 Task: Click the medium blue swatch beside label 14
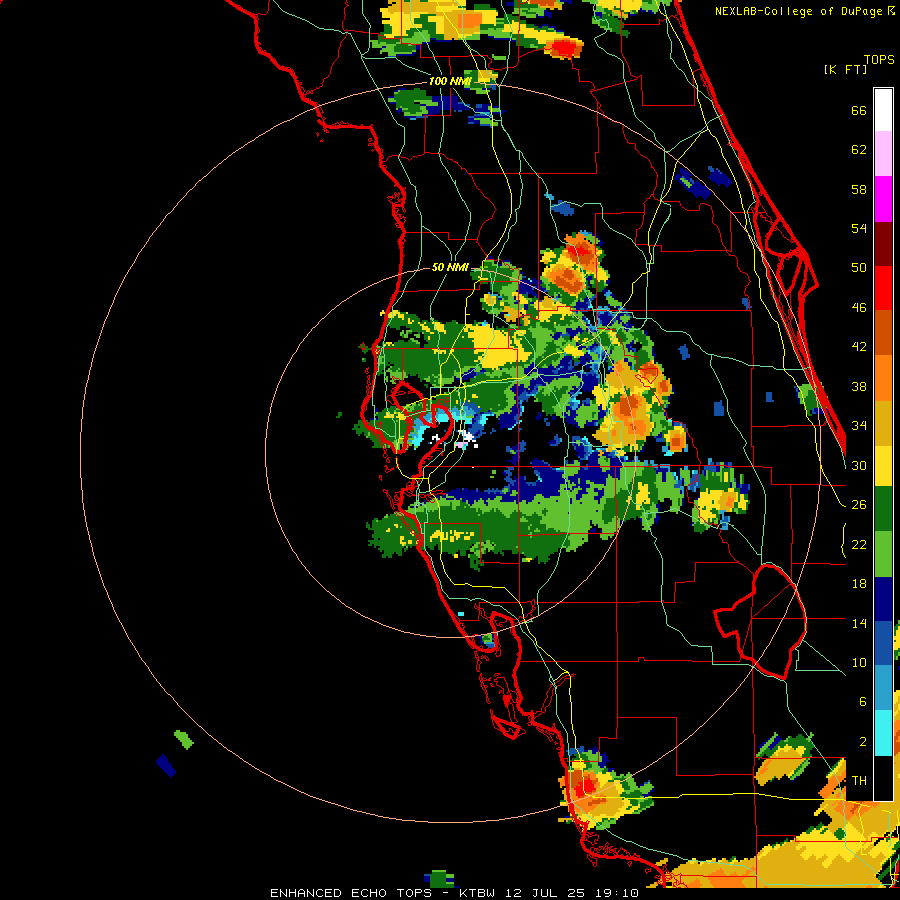(883, 642)
